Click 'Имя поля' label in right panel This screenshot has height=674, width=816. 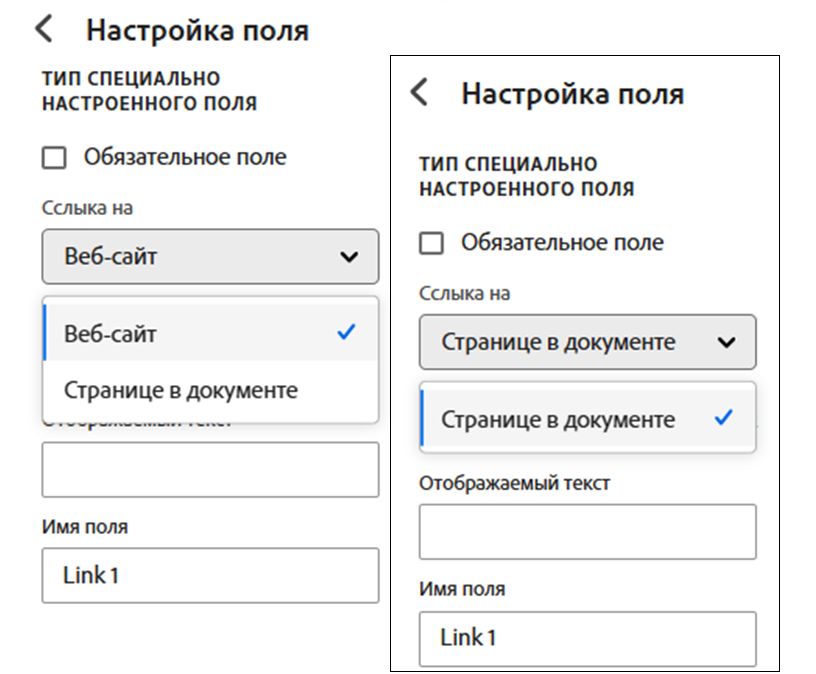pyautogui.click(x=462, y=589)
